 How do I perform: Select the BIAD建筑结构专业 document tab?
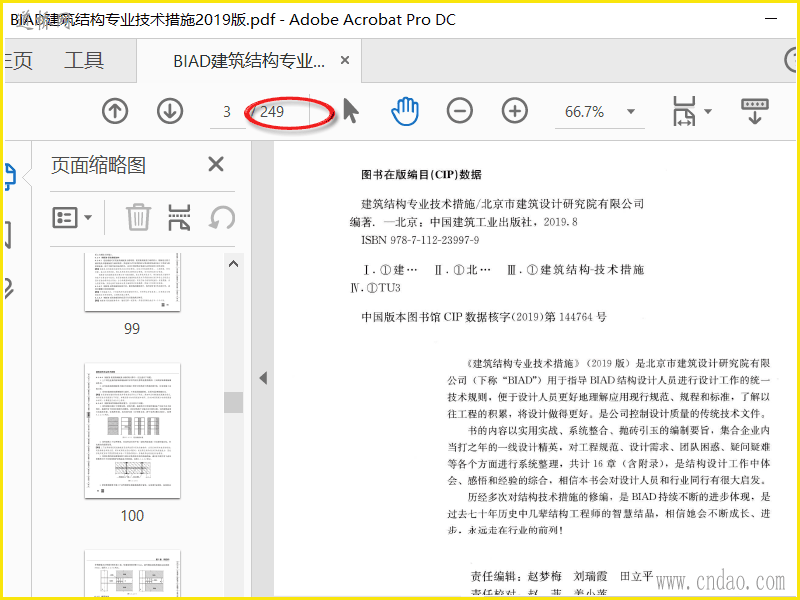click(249, 61)
